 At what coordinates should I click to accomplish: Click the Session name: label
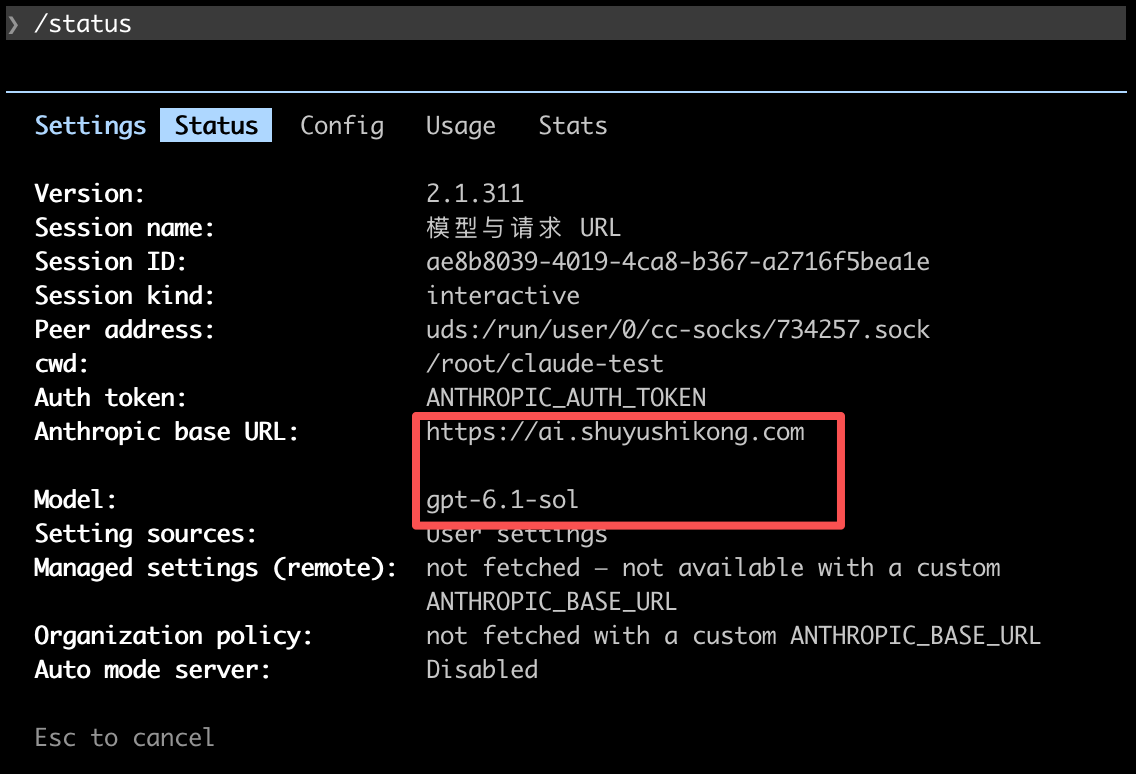tap(125, 228)
